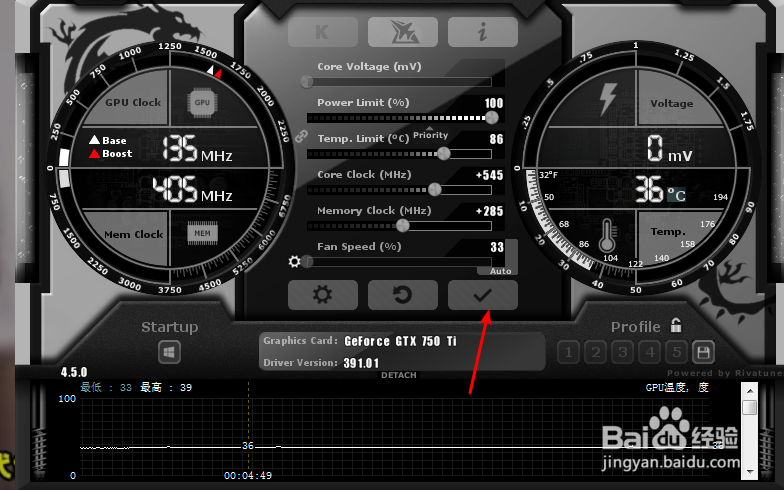The height and width of the screenshot is (490, 784).
Task: Click the scroll down arrow of monitor graph
Action: tap(750, 470)
